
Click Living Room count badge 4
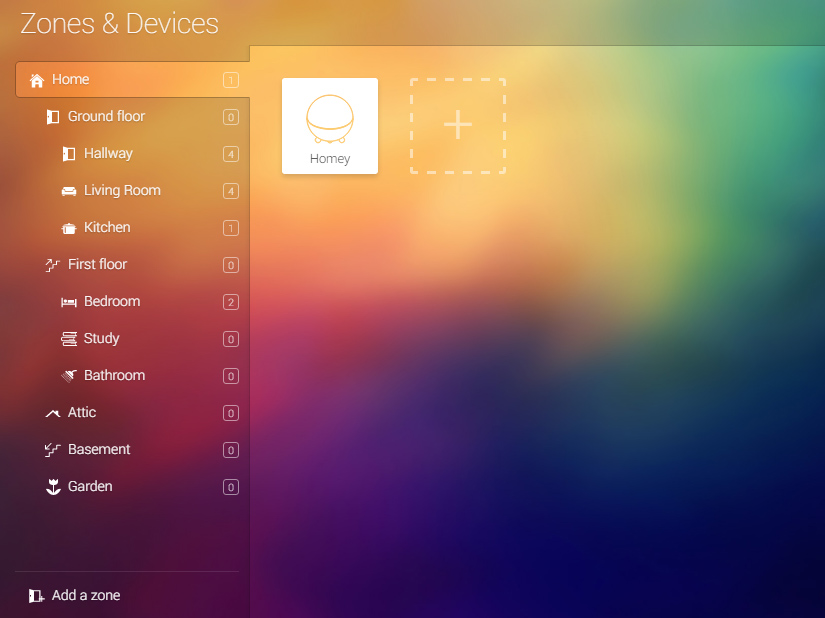230,191
